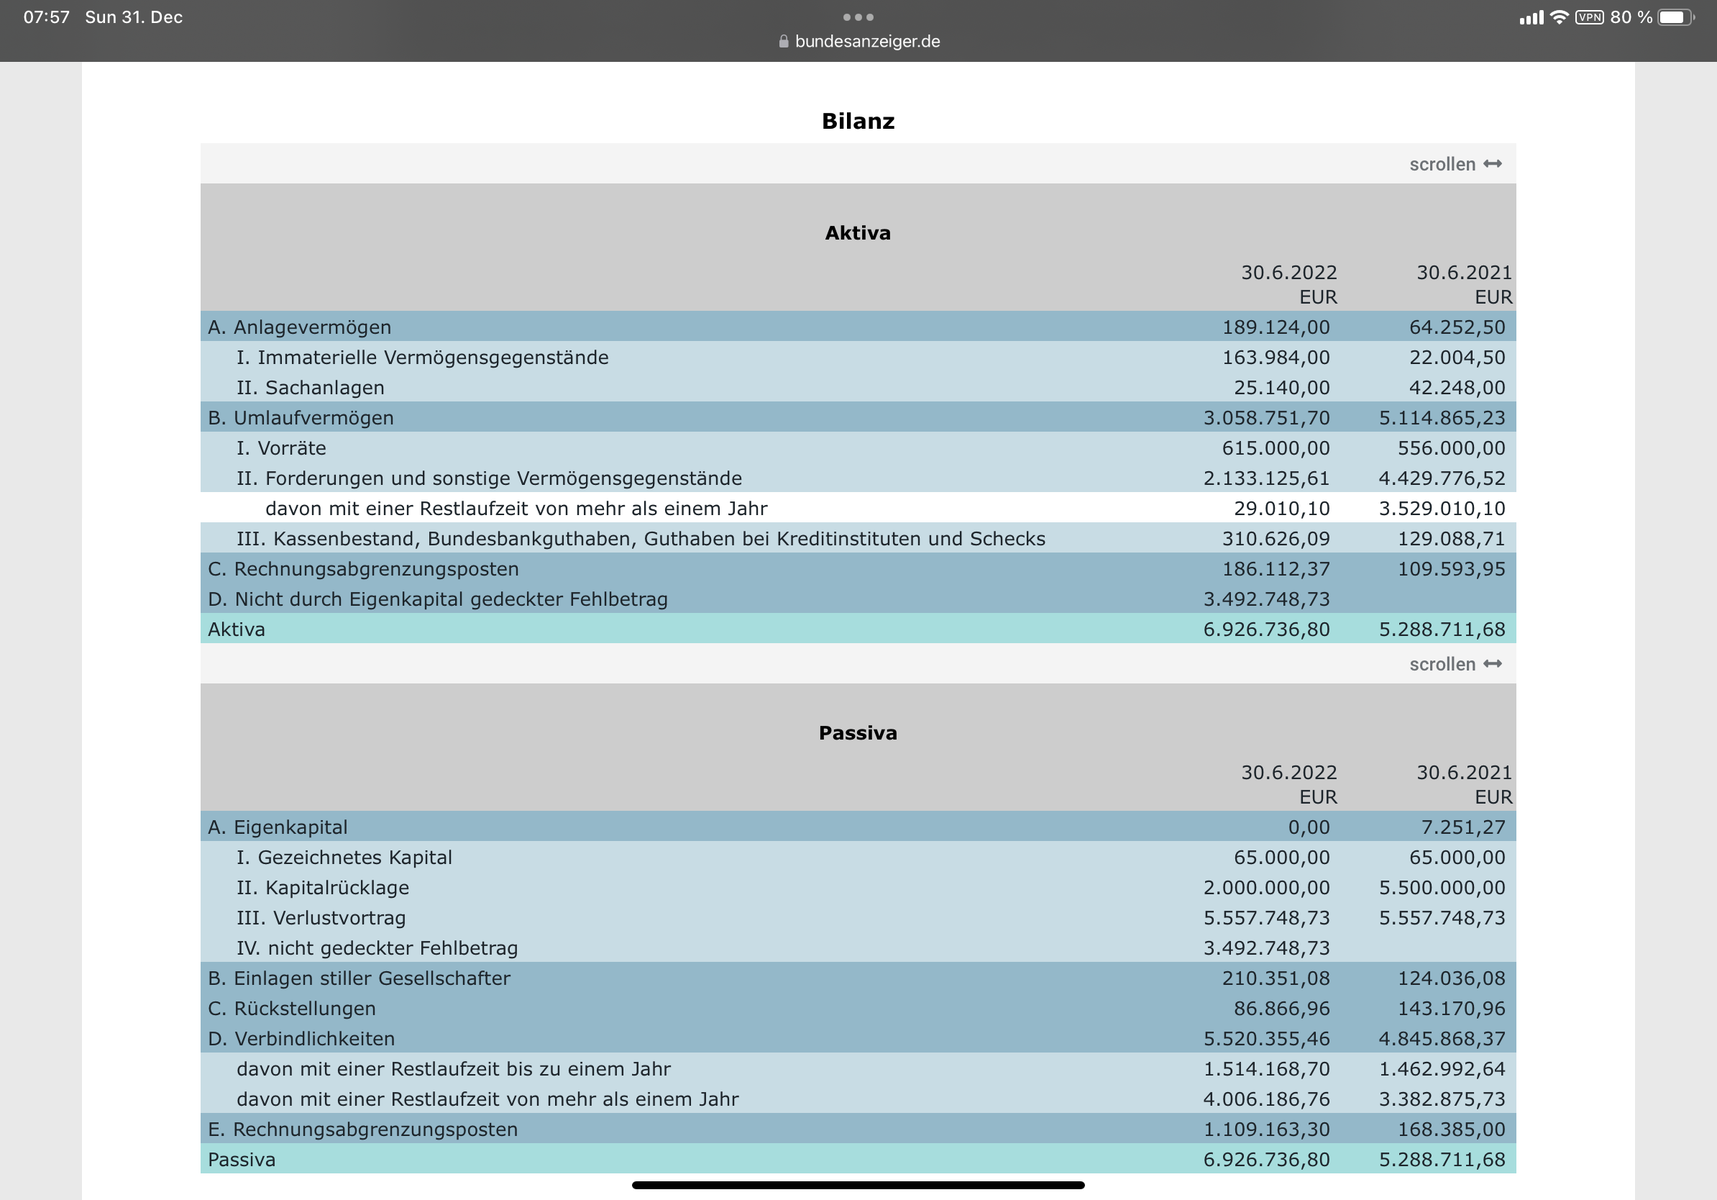
Task: Click the scroll arrow icon above Aktiva table
Action: pos(1492,164)
